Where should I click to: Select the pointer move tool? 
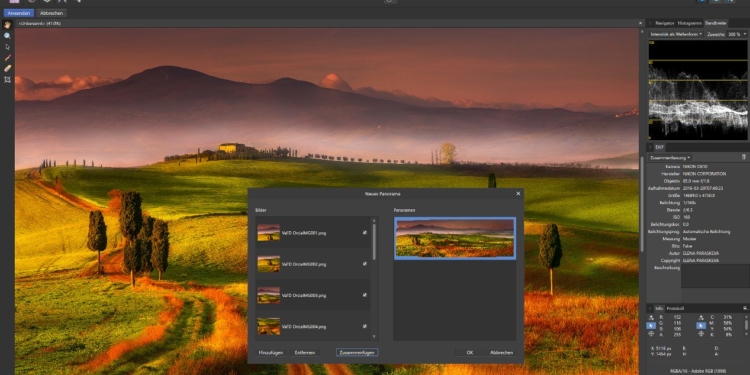coord(7,47)
